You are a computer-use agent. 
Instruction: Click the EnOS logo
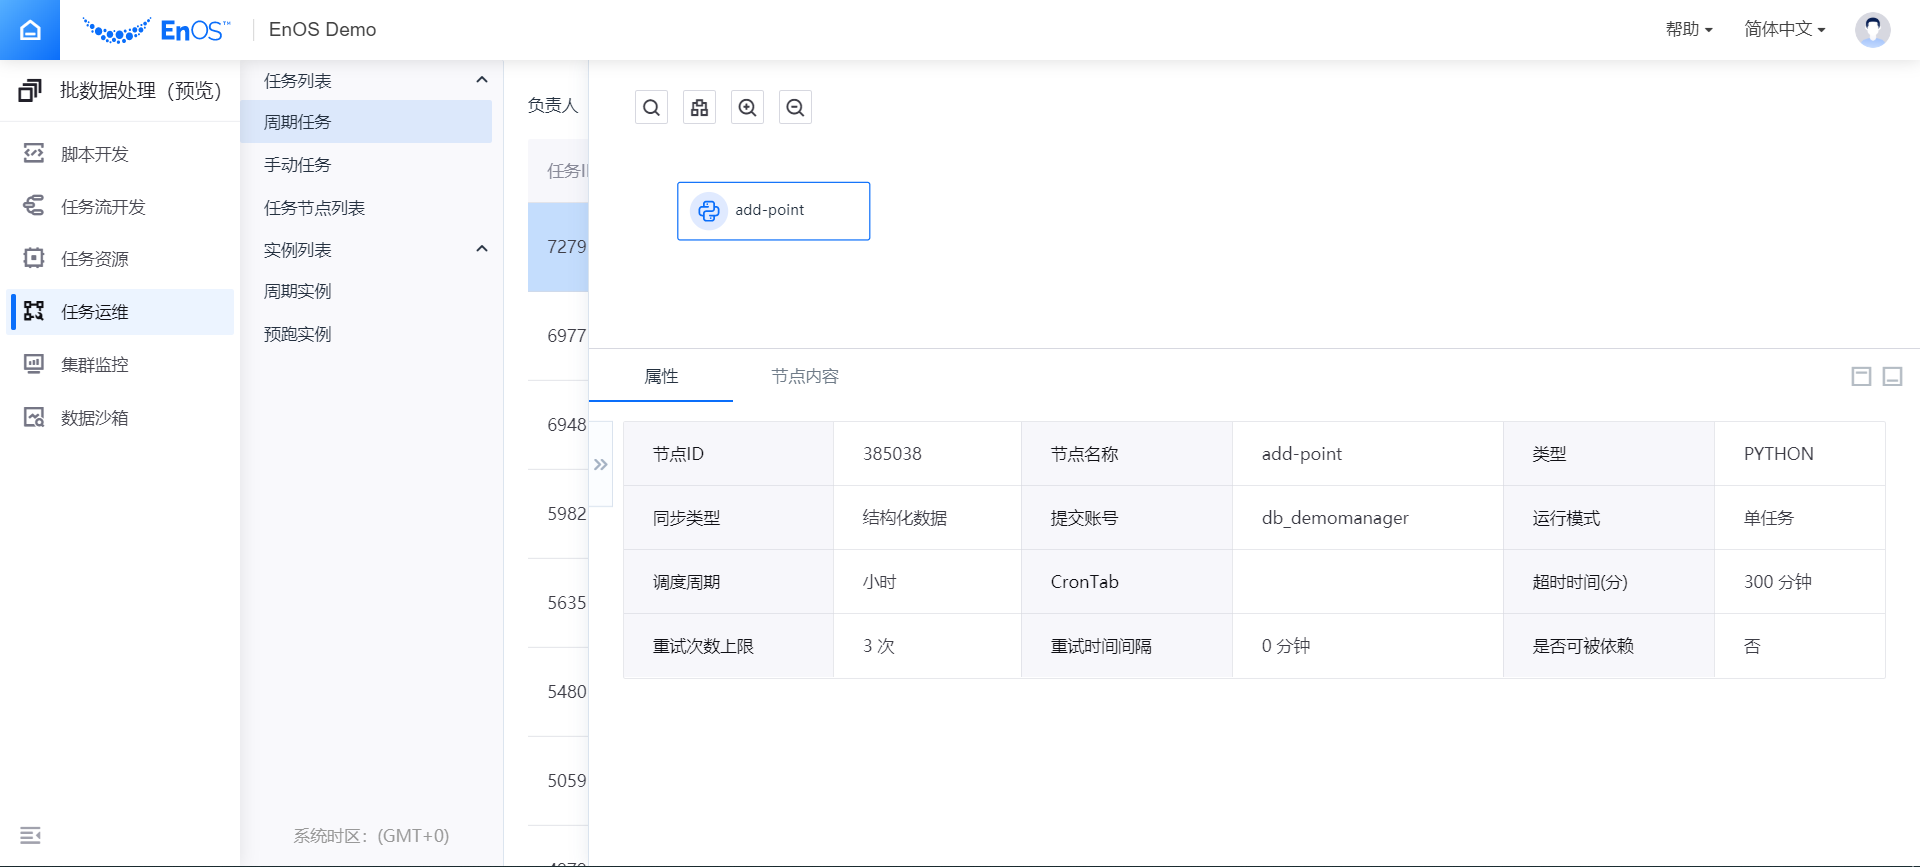(156, 30)
